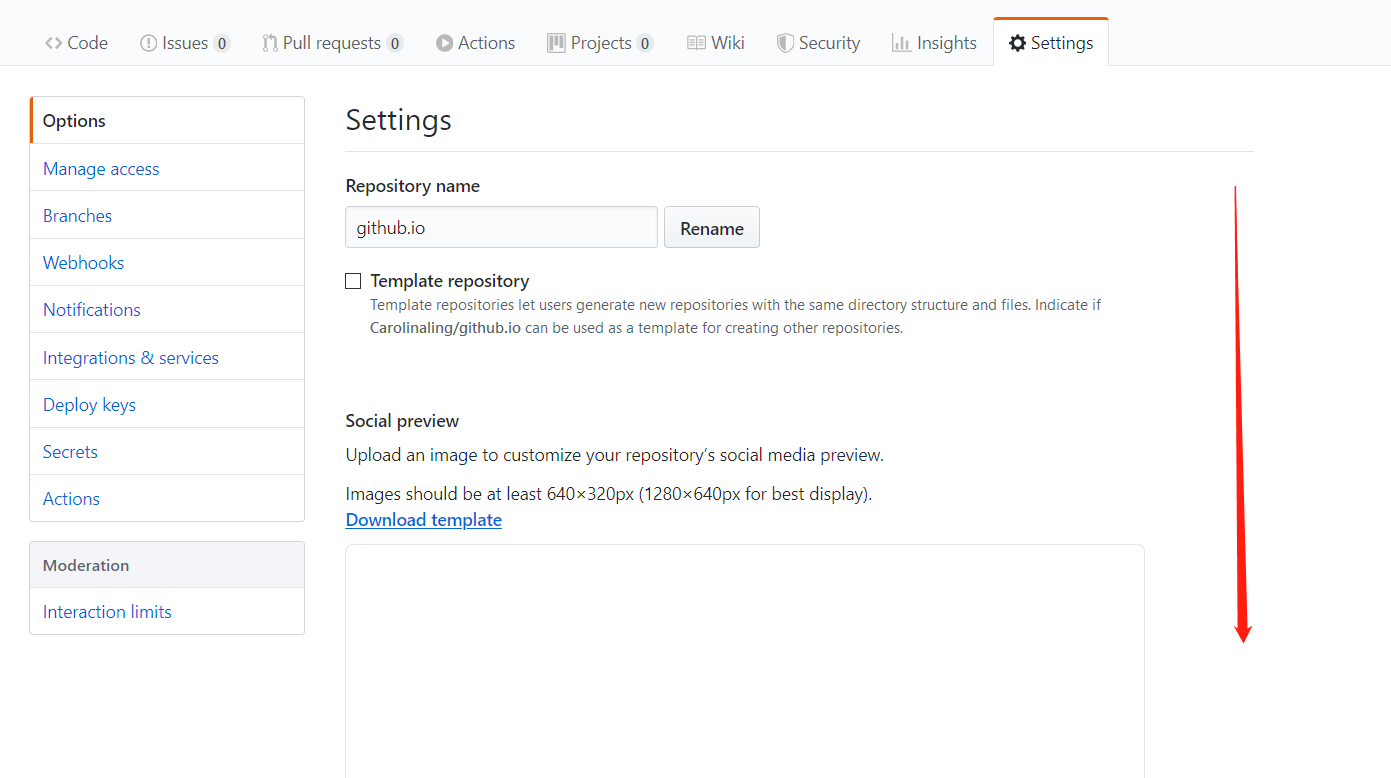Click the Issues count badge
The width and height of the screenshot is (1391, 778).
point(221,43)
